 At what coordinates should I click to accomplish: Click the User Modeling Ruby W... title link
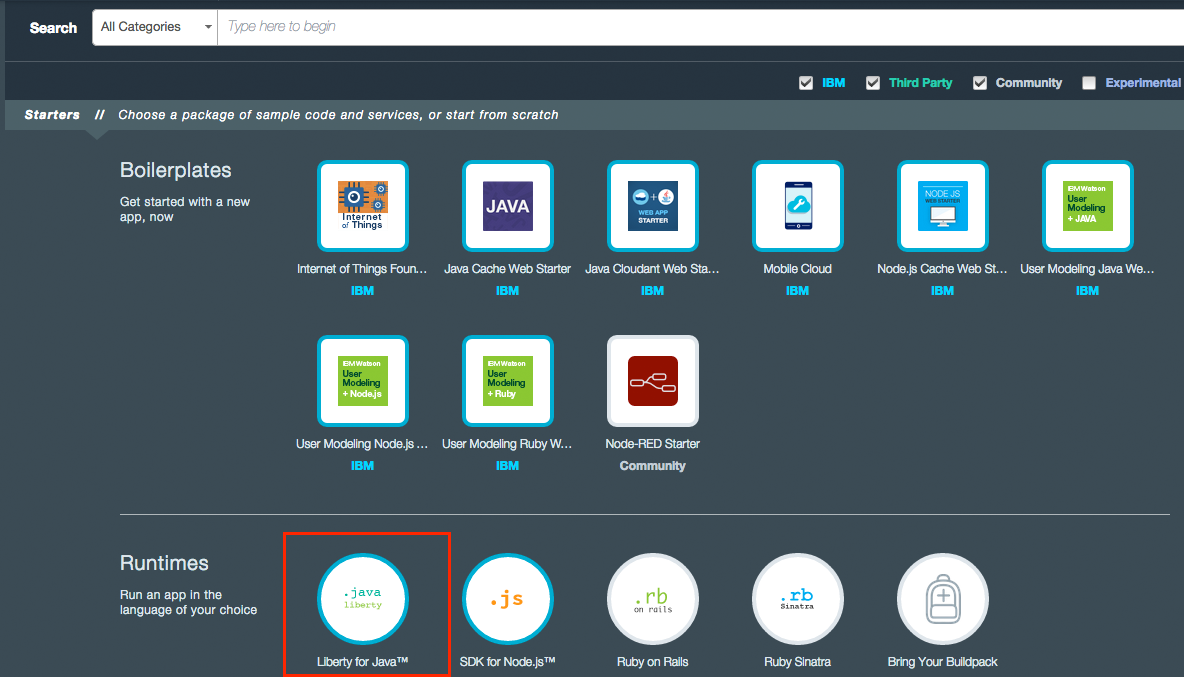507,444
